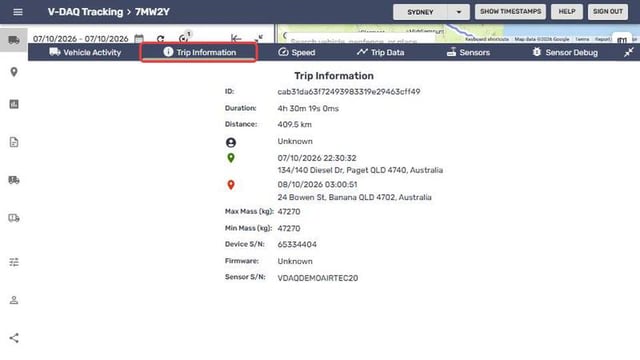This screenshot has height=360, width=640.
Task: Click the share icon in sidebar
Action: [14, 338]
